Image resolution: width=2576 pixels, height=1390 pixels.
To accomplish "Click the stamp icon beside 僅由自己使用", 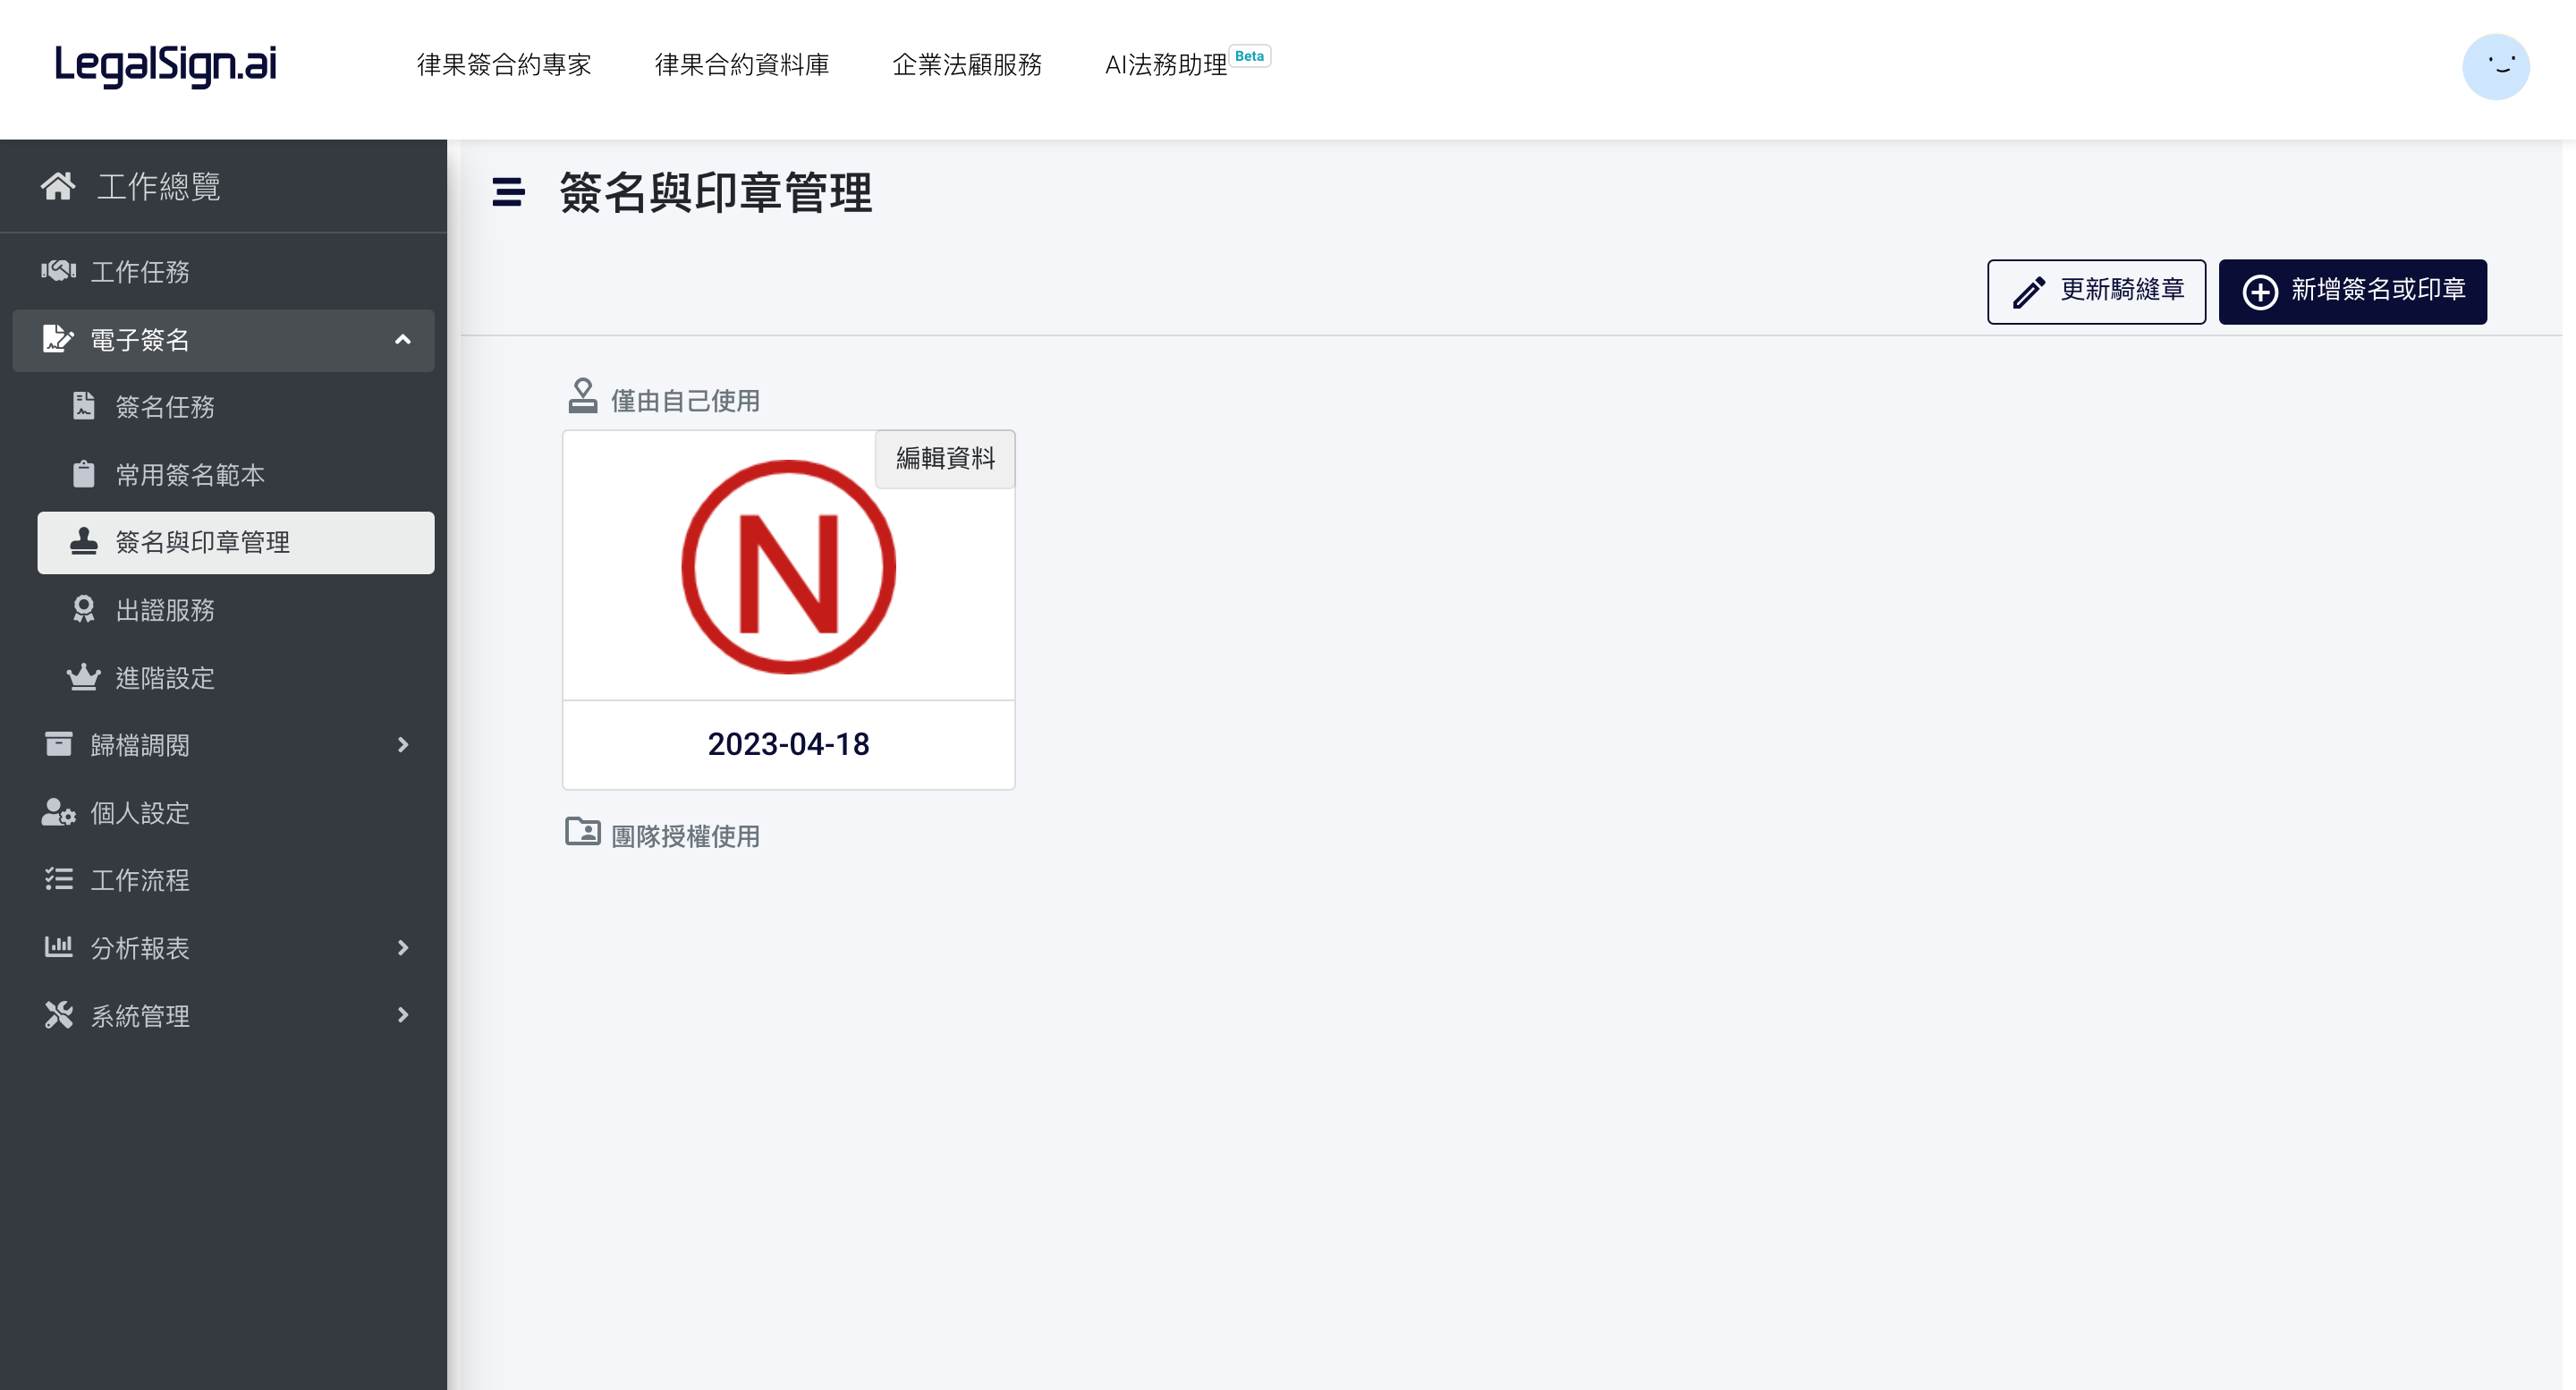I will click(x=582, y=396).
